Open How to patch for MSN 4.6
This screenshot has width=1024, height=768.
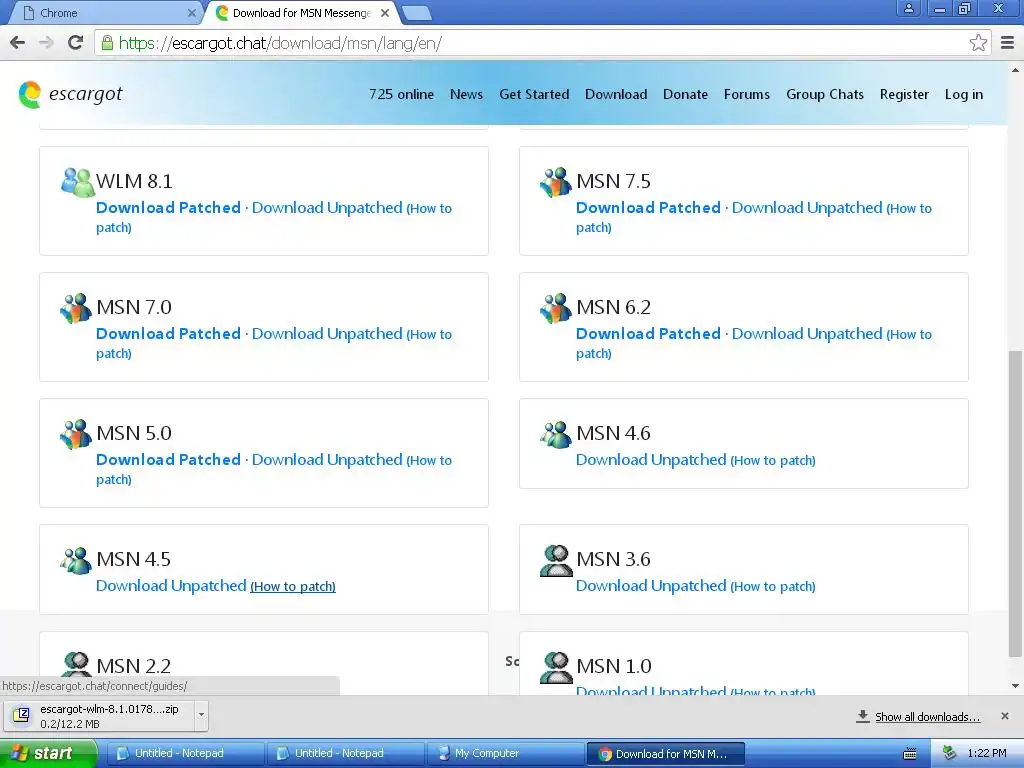[x=773, y=460]
